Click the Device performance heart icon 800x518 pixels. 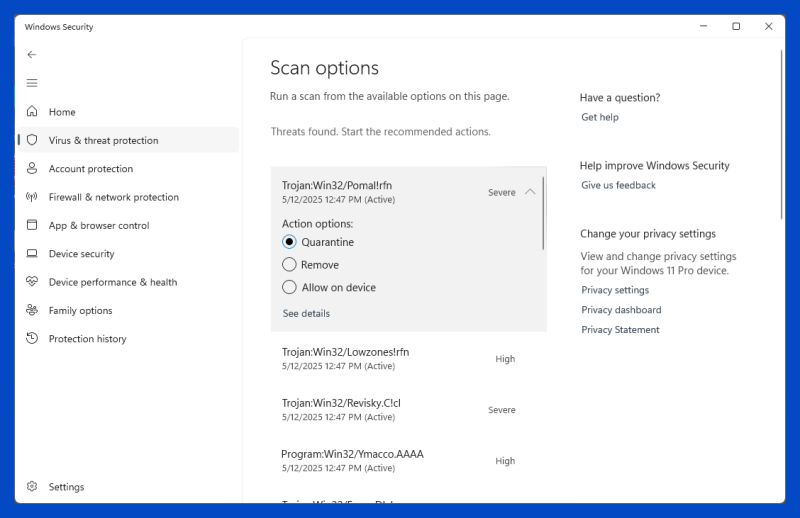coord(32,282)
